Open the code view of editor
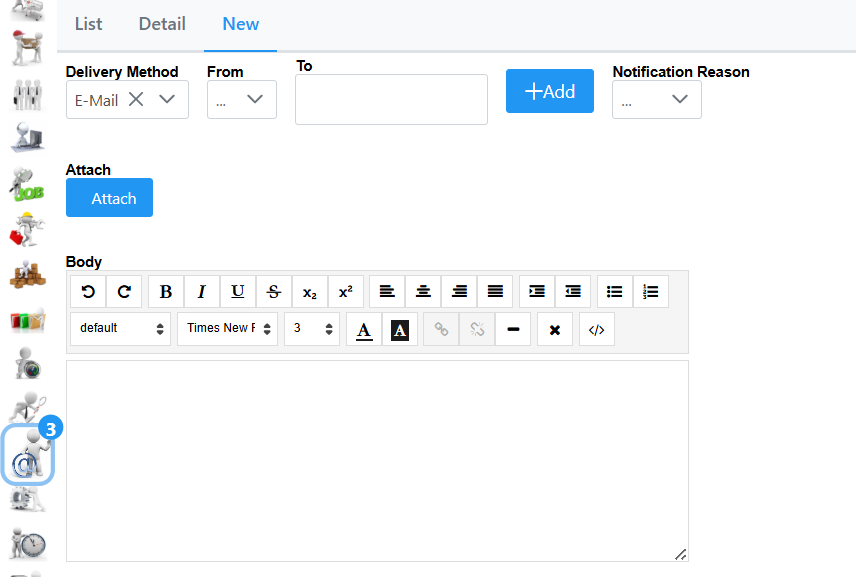 pyautogui.click(x=597, y=329)
